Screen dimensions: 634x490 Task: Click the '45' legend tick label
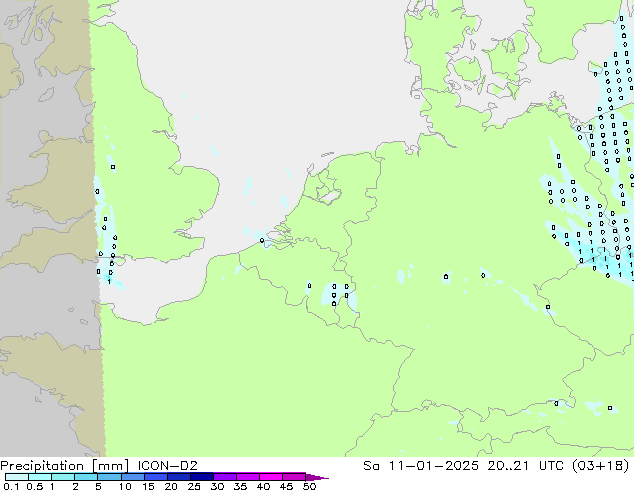pyautogui.click(x=286, y=486)
